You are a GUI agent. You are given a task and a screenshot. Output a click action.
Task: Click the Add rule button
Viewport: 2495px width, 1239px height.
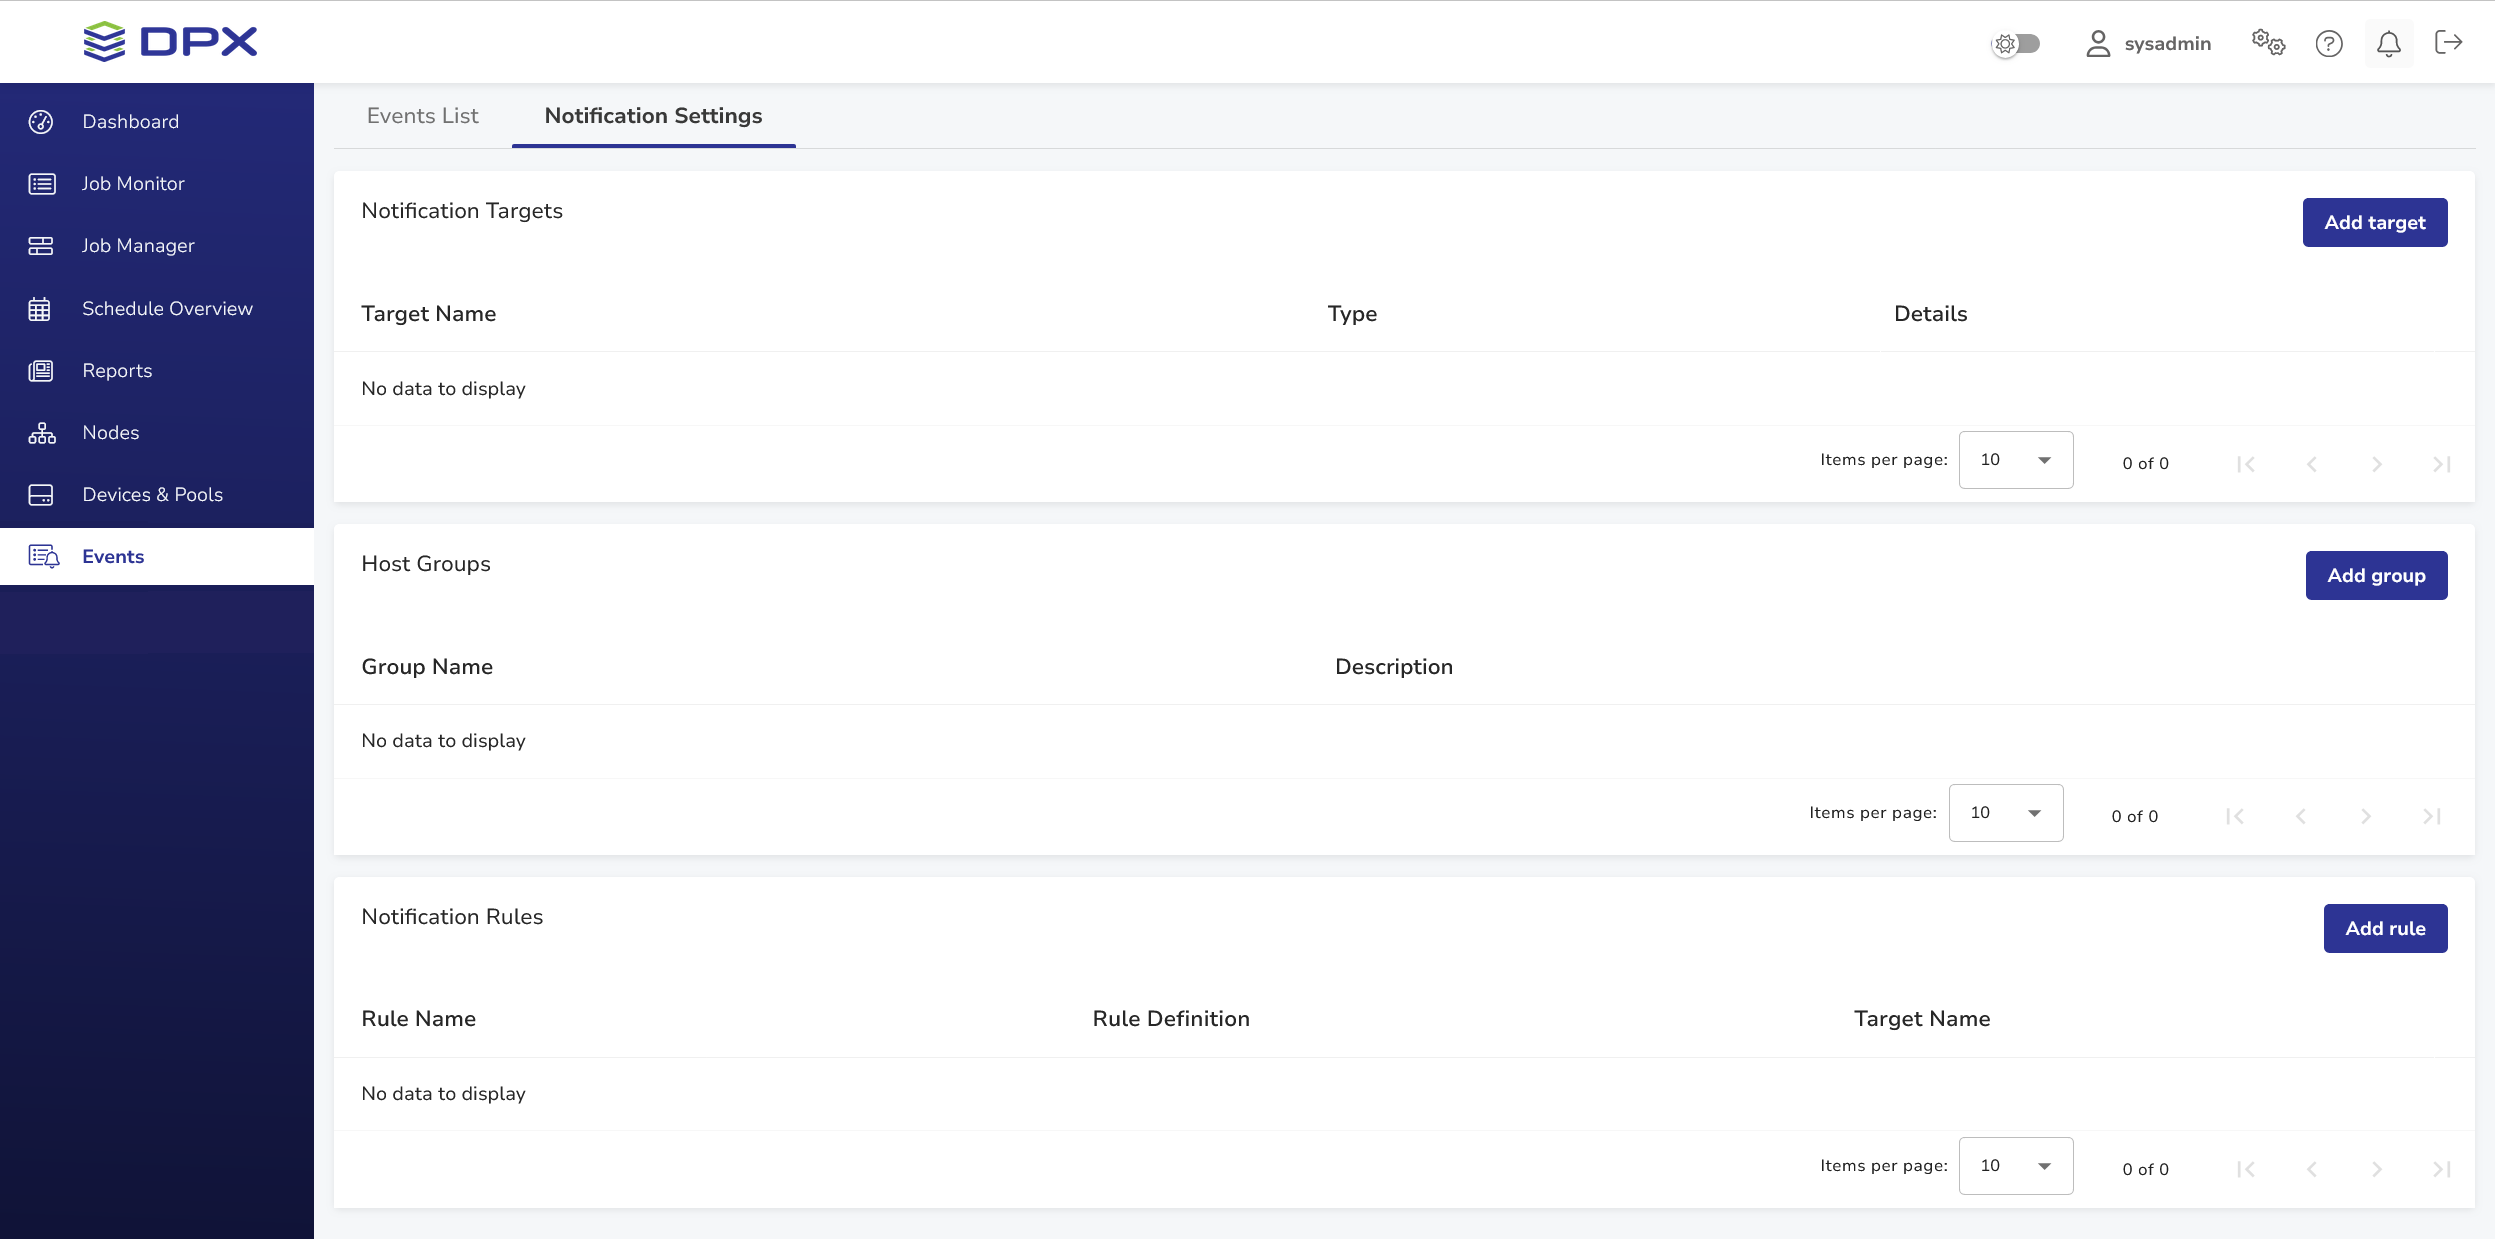coord(2384,928)
